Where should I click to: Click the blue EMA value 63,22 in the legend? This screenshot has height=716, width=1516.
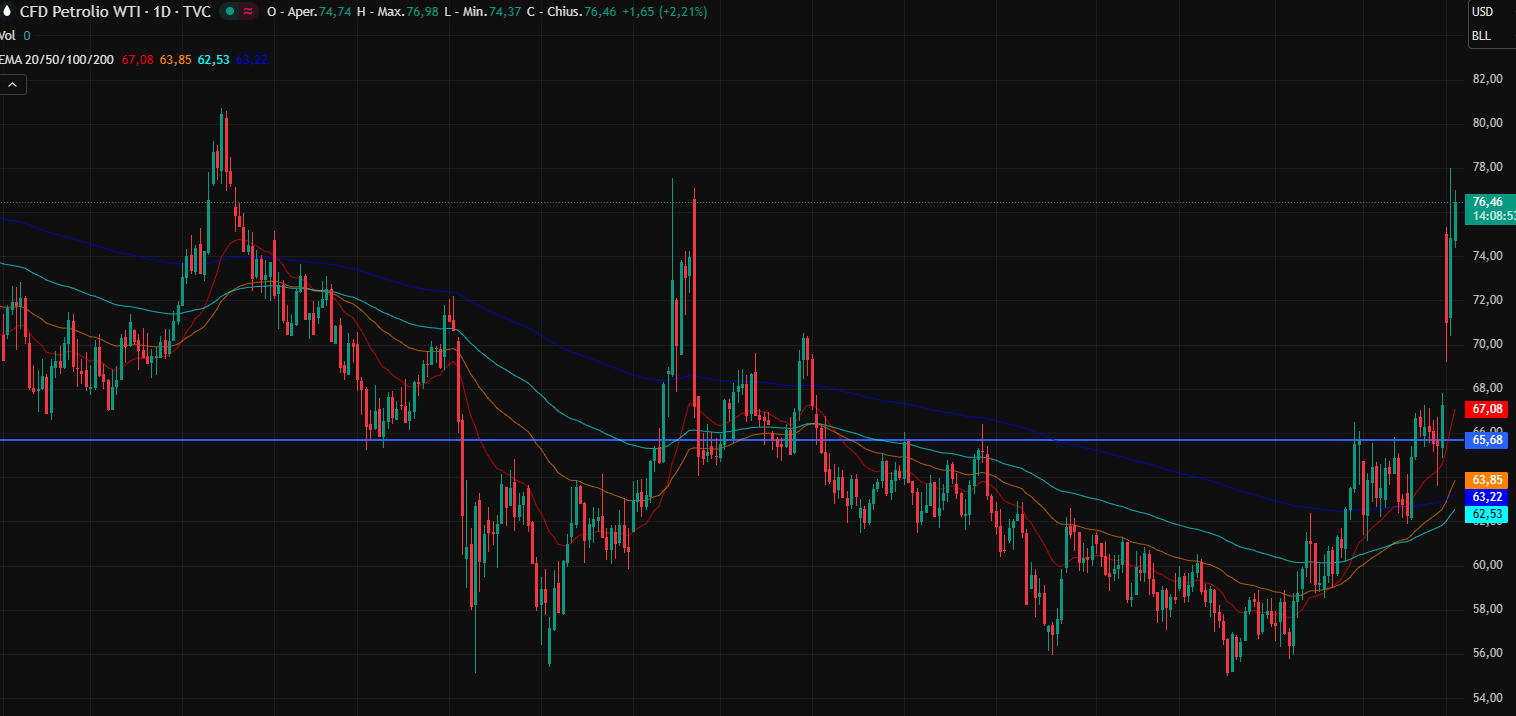pyautogui.click(x=252, y=60)
